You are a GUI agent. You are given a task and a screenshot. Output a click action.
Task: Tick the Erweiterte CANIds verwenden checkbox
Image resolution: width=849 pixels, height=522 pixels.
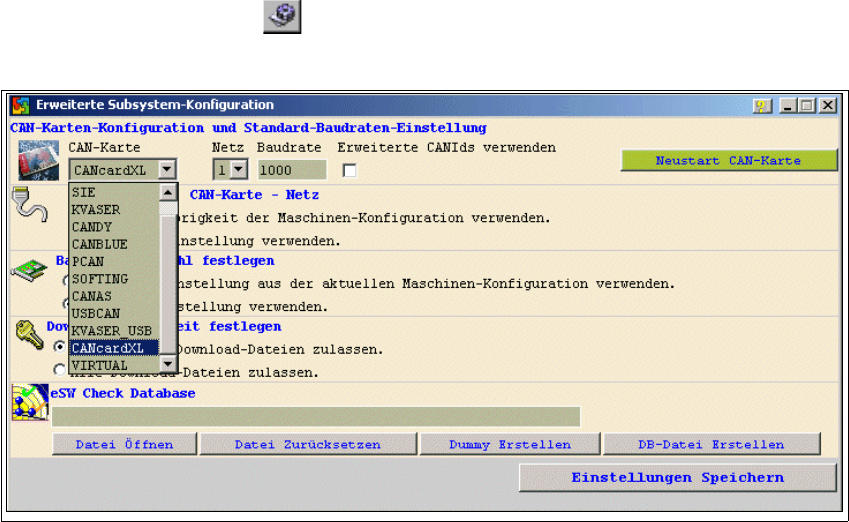tap(350, 171)
